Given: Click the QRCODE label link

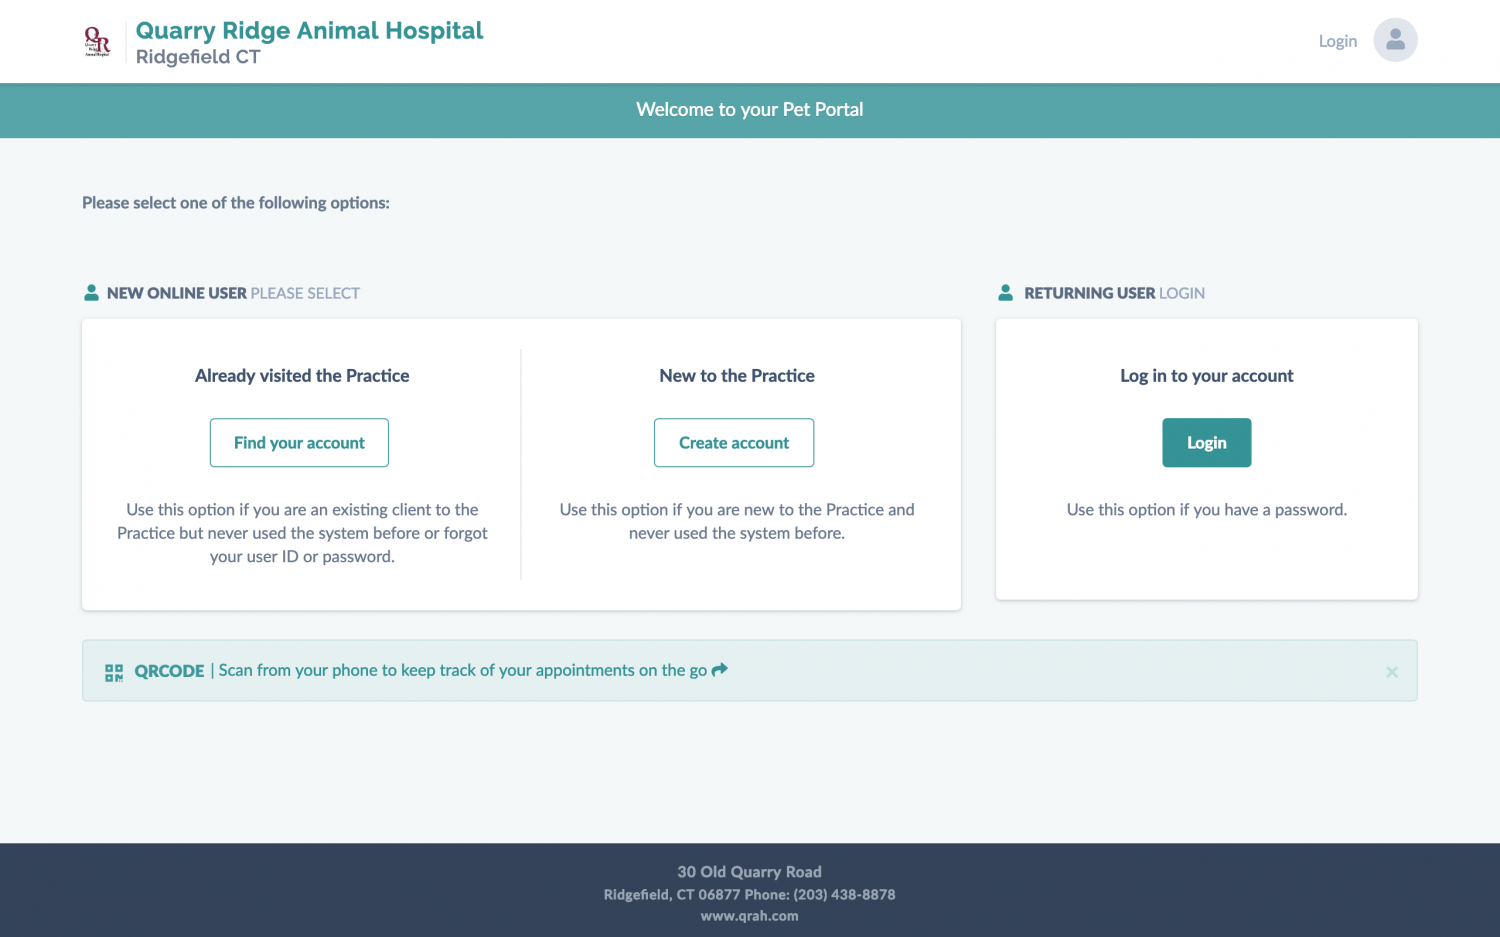Looking at the screenshot, I should [x=169, y=671].
